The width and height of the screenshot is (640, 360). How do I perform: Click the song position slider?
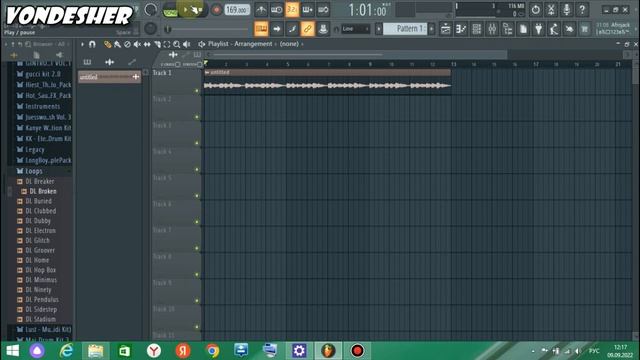click(x=207, y=29)
